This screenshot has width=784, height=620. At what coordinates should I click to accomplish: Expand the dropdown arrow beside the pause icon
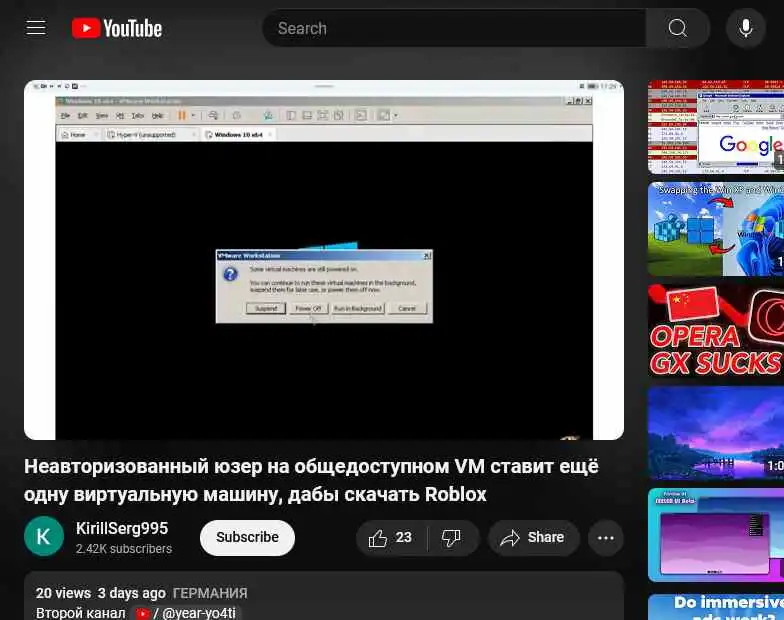click(x=194, y=116)
